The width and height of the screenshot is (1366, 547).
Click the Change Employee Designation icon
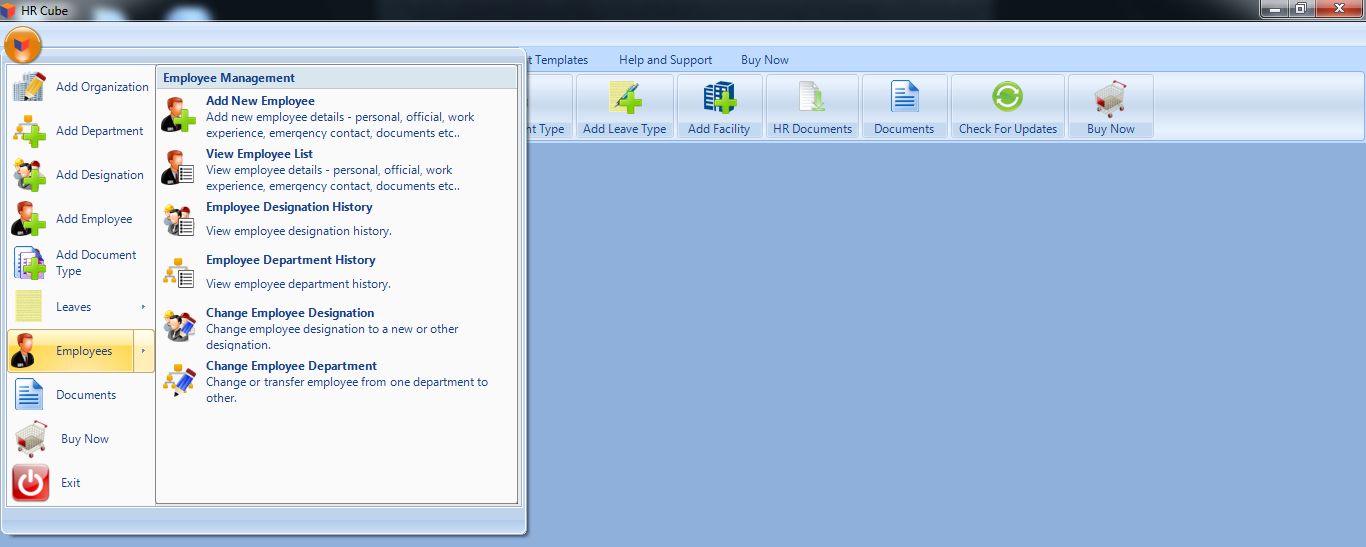(179, 327)
